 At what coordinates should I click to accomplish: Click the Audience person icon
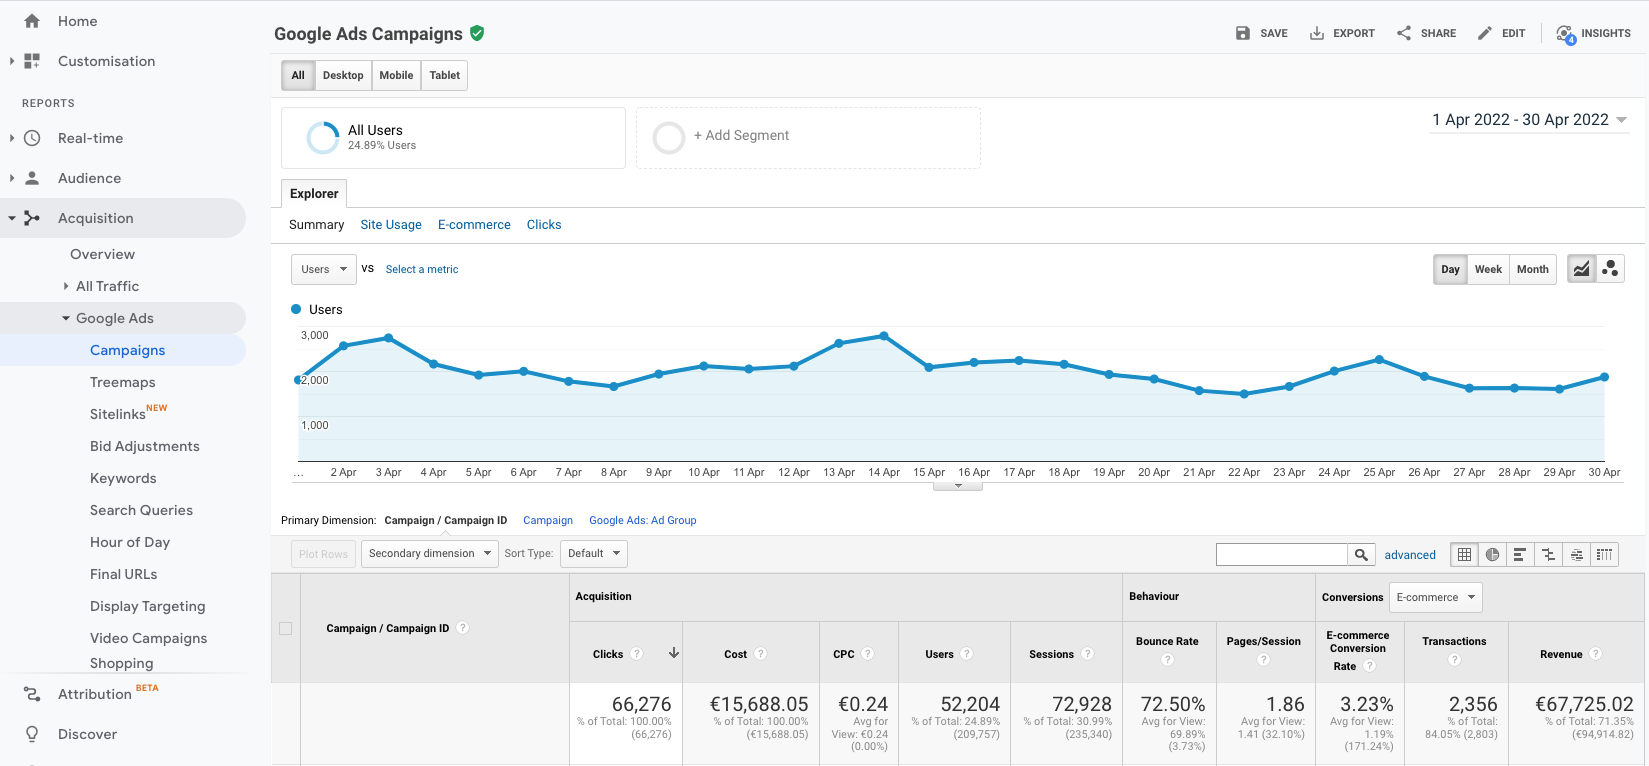tap(32, 178)
